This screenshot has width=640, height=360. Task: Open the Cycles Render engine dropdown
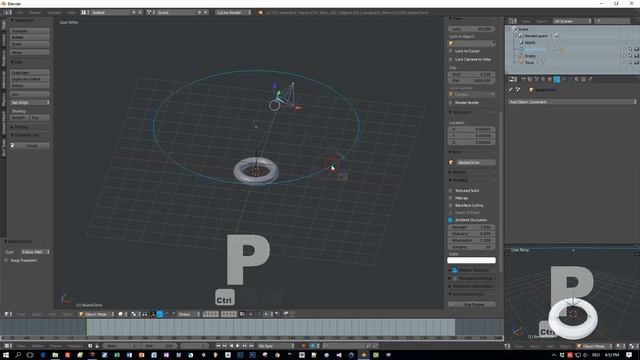pos(233,13)
